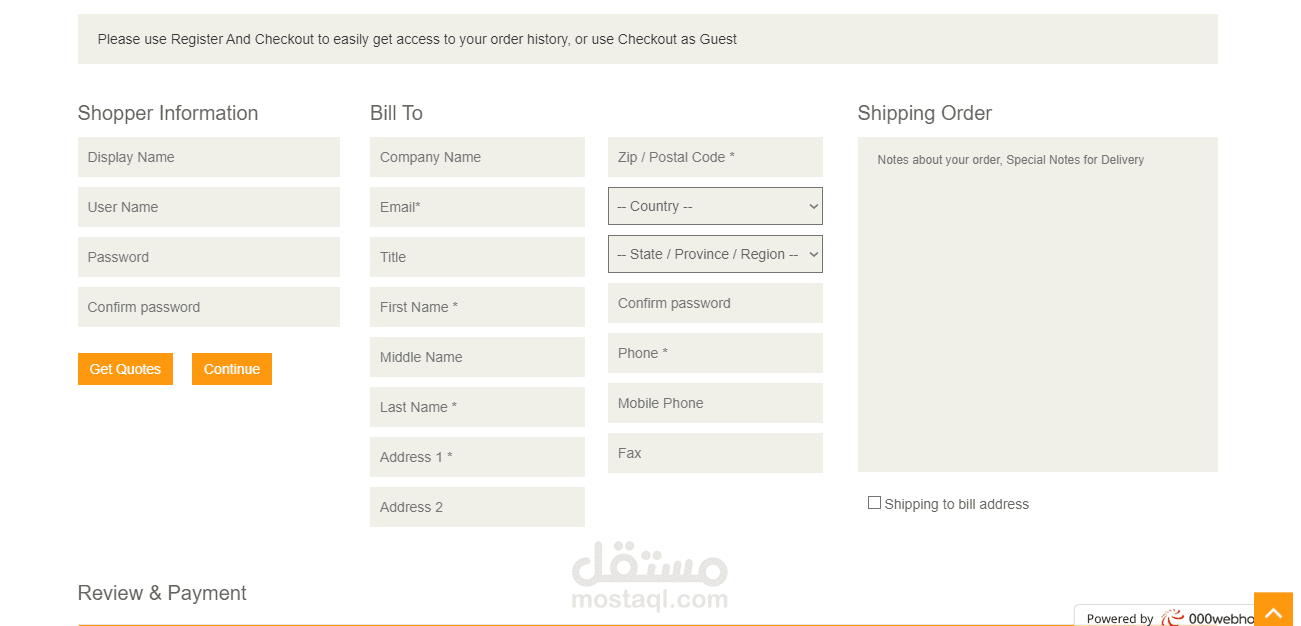Focus the order notes text area

point(1037,304)
